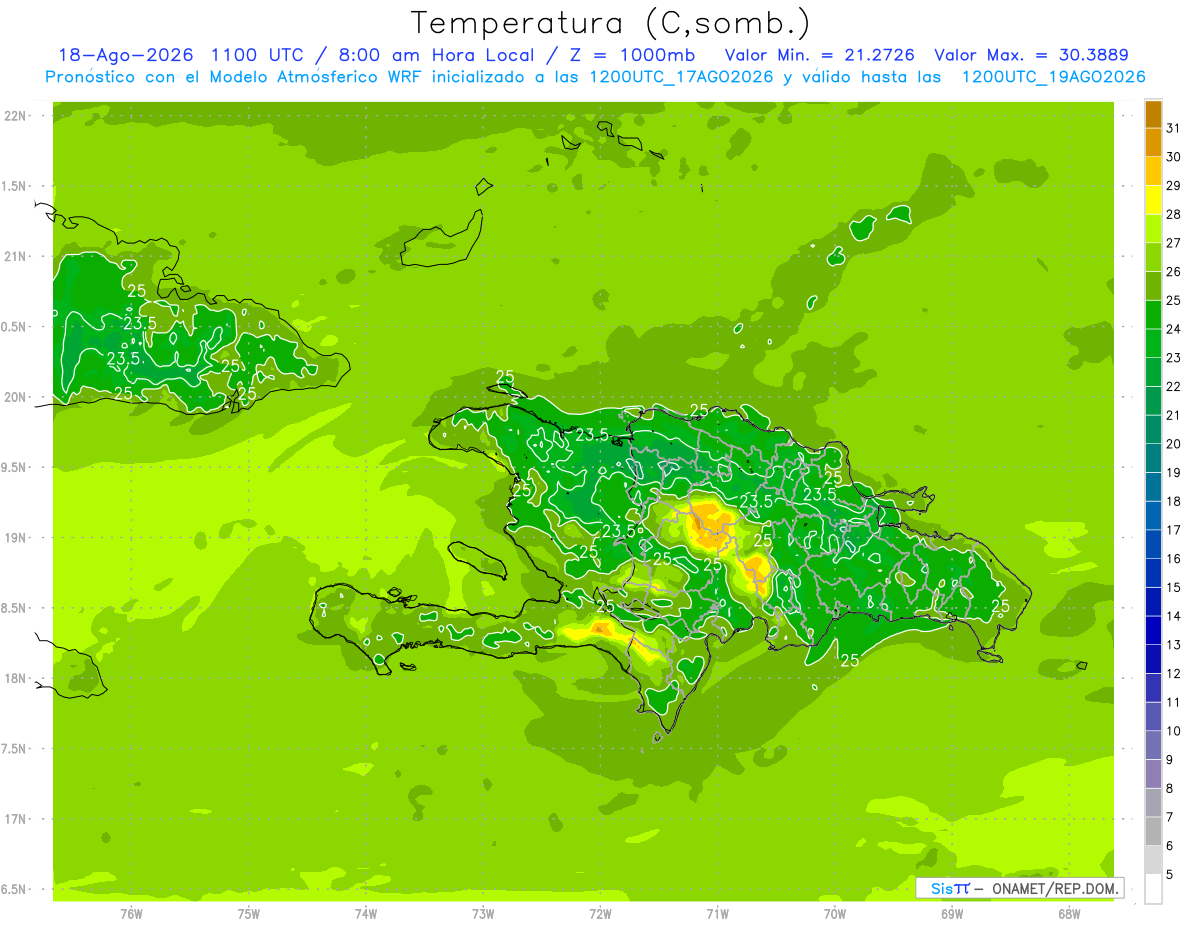Pick the yellow swatch between 28 and 29
1200x927 pixels.
tap(1153, 200)
